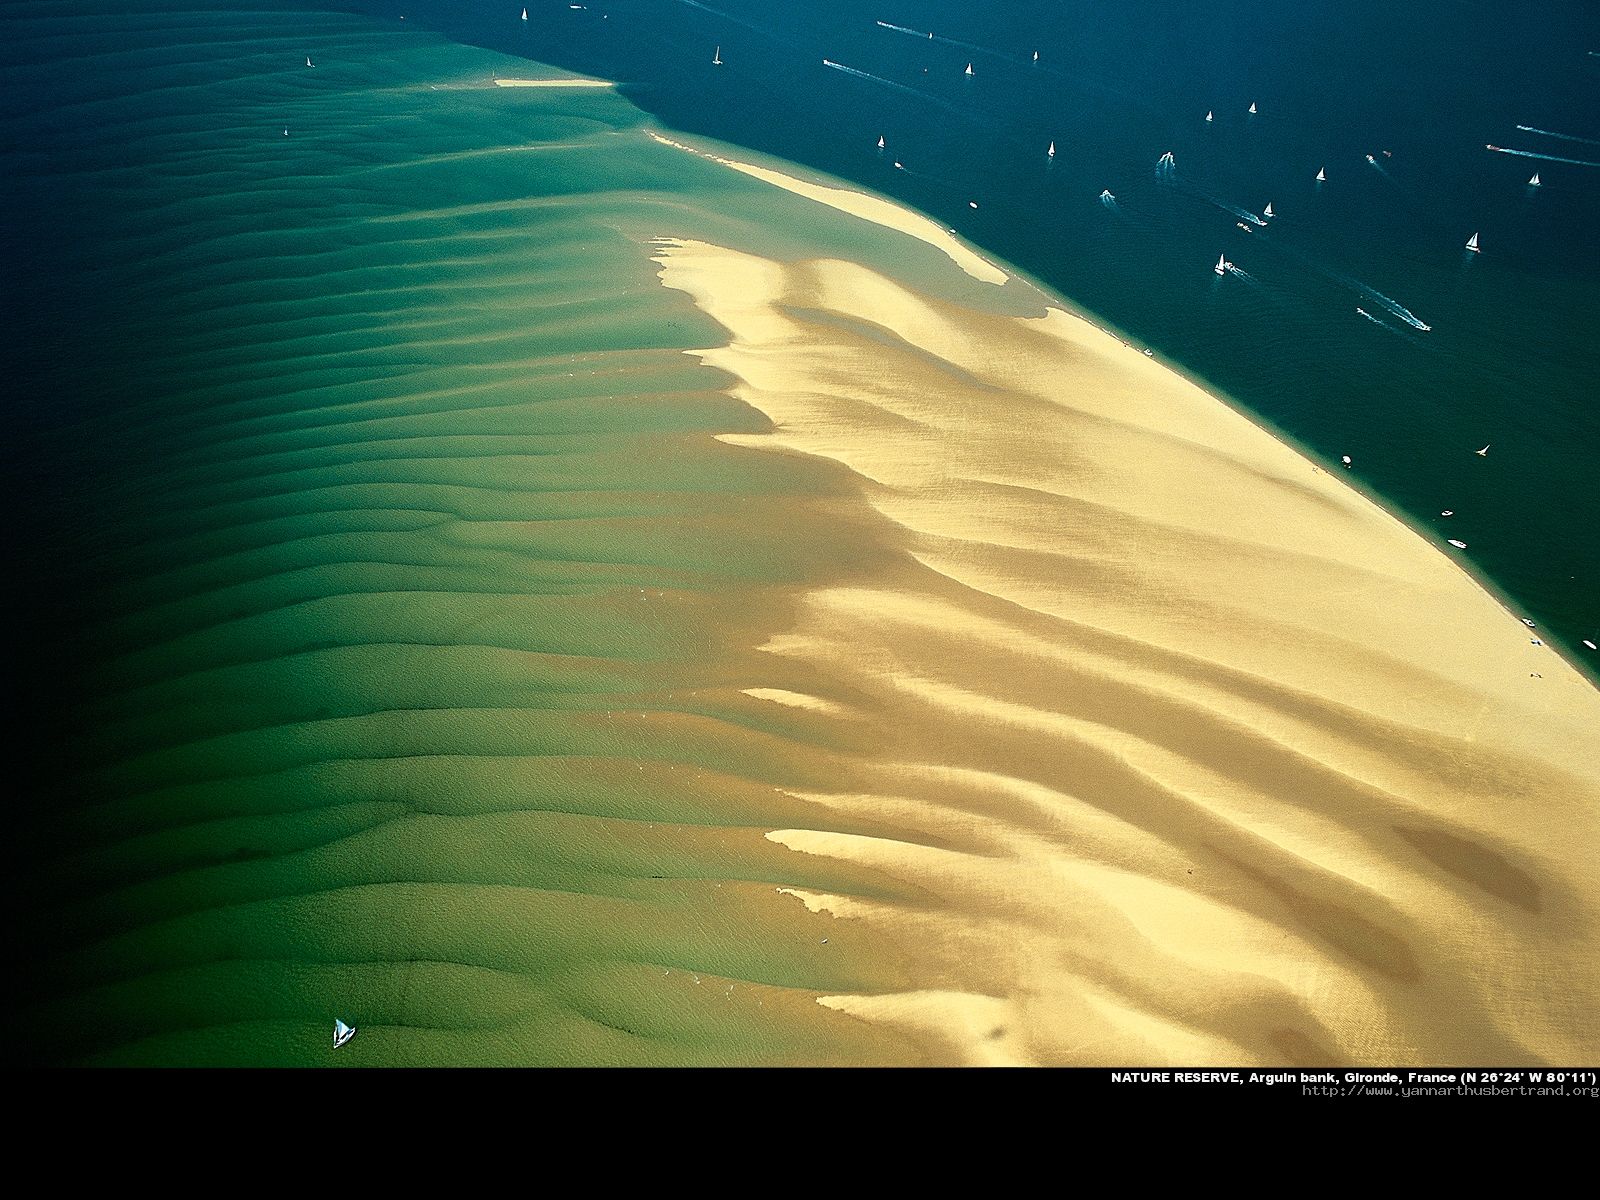Click the detached narrow sand strip at top

pyautogui.click(x=553, y=83)
